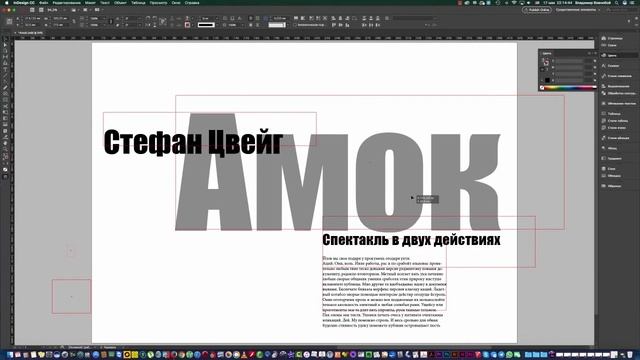Swap fill and stroke in Color panel

(547, 60)
